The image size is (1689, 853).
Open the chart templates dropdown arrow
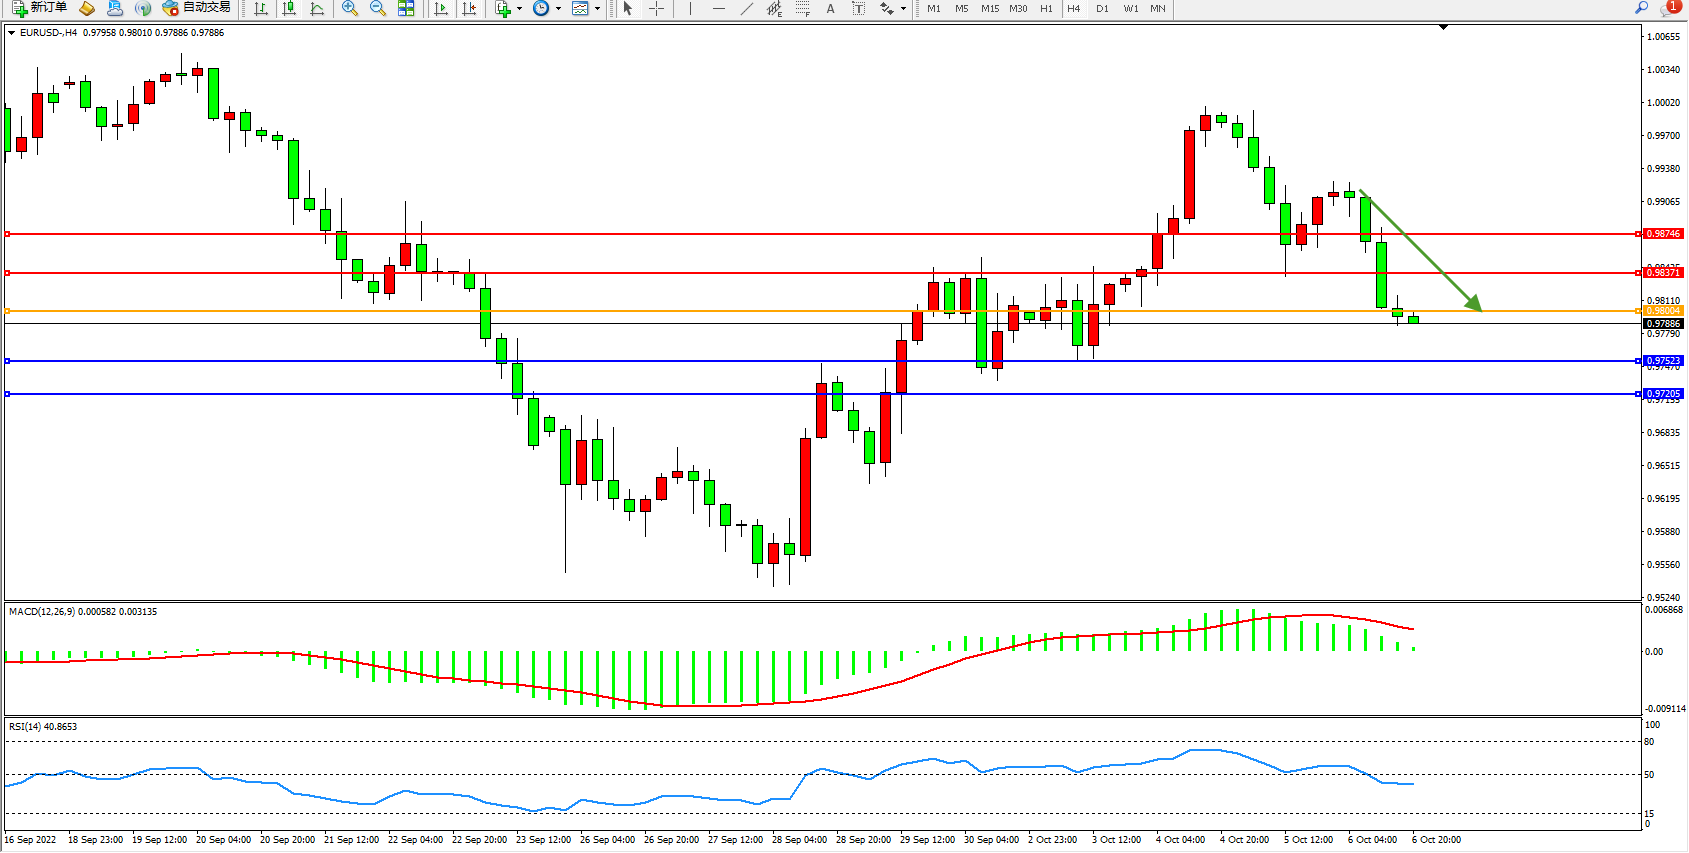pos(597,9)
